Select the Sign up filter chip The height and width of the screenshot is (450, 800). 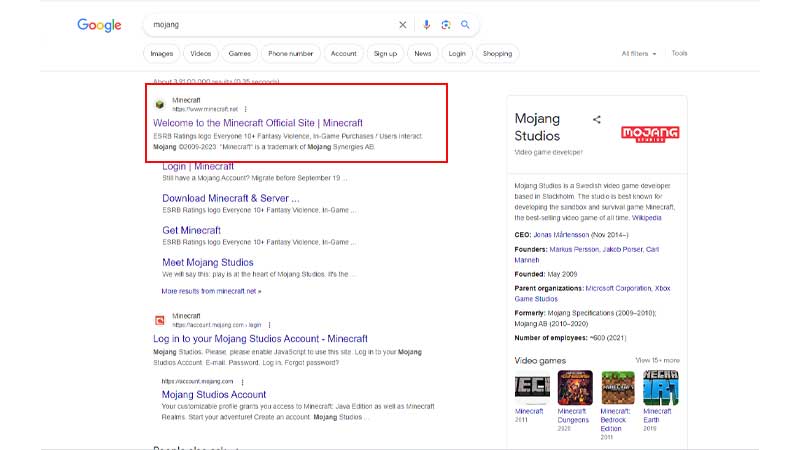tap(385, 54)
